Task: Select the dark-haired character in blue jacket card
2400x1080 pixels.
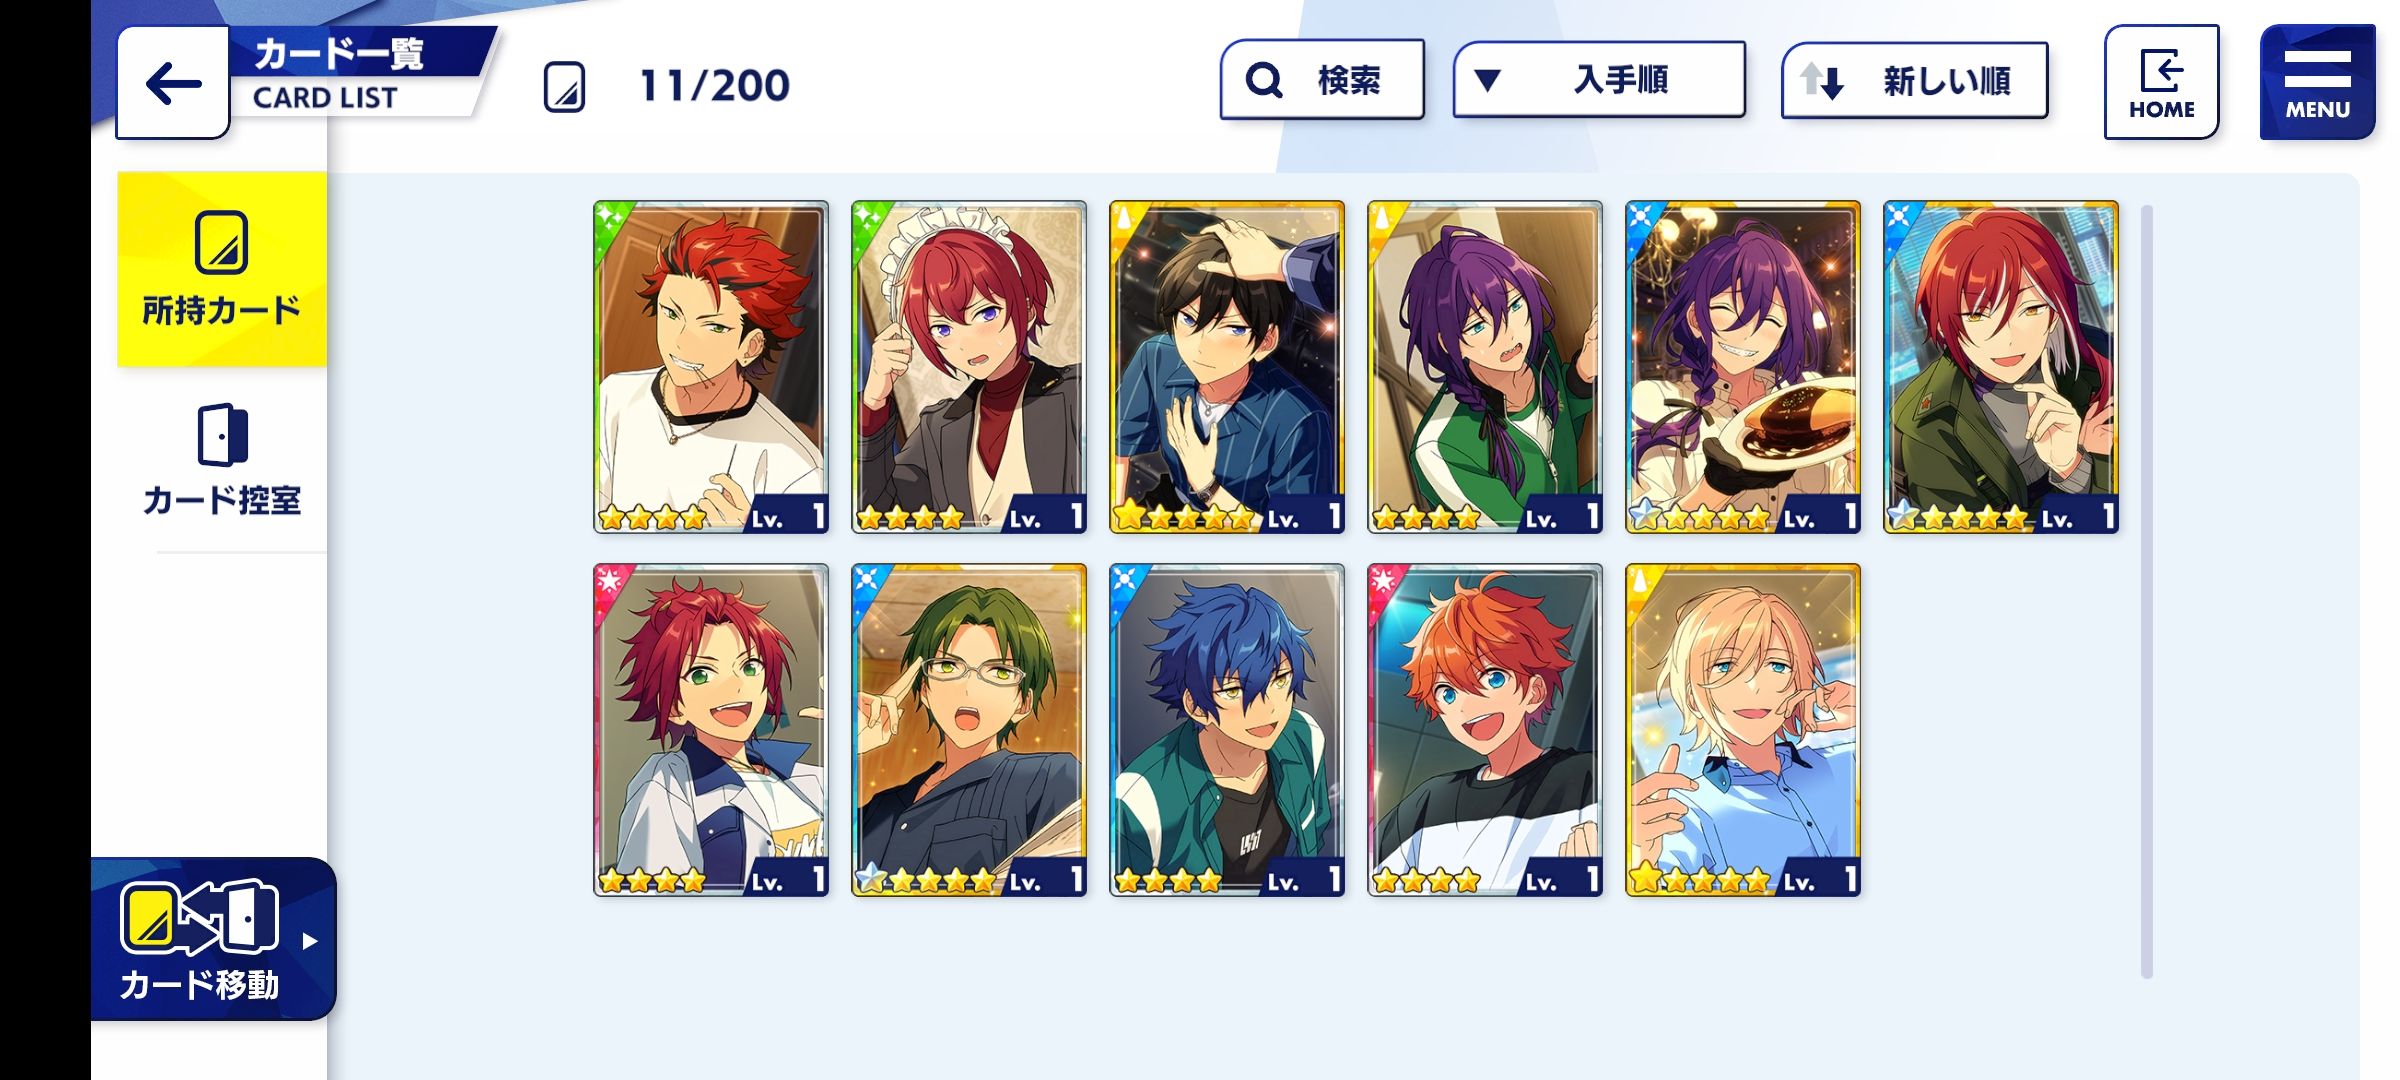Action: pyautogui.click(x=1227, y=367)
